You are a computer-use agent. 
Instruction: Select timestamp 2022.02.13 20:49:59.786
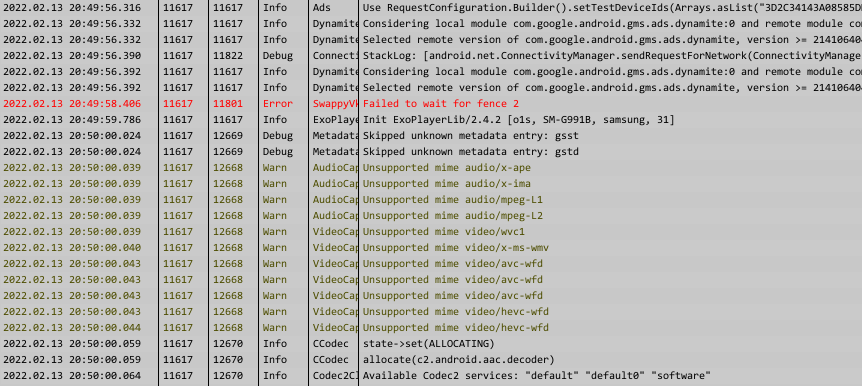tap(72, 120)
